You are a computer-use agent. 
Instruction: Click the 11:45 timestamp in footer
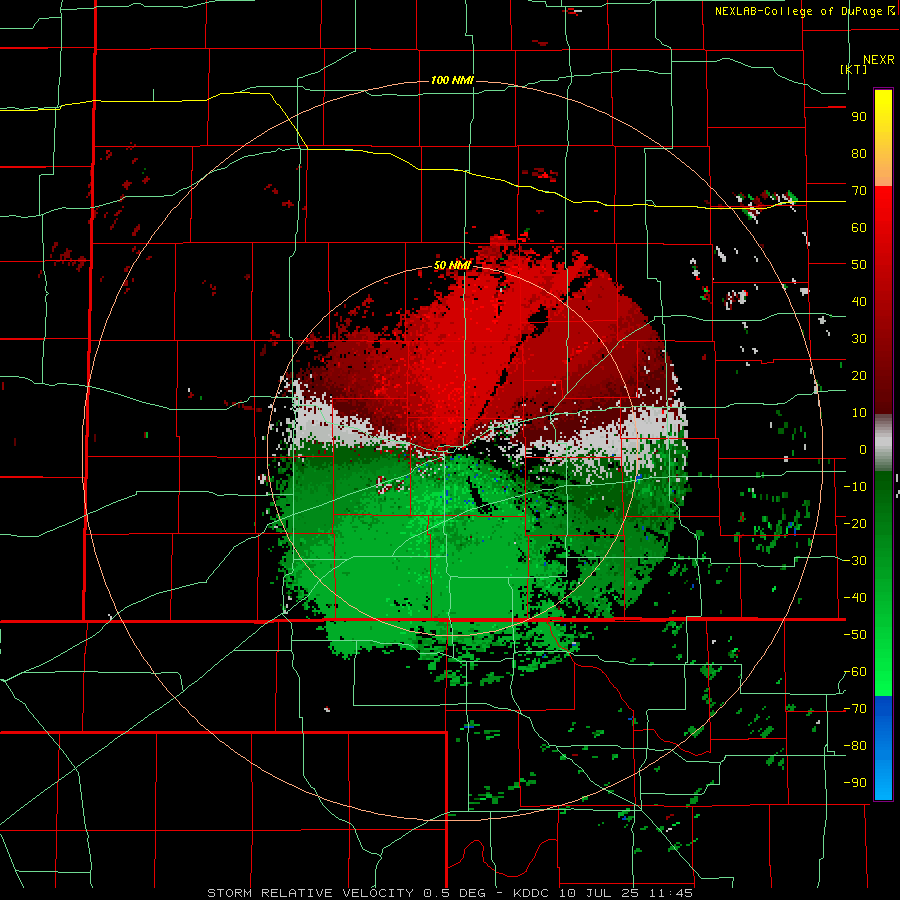[670, 893]
